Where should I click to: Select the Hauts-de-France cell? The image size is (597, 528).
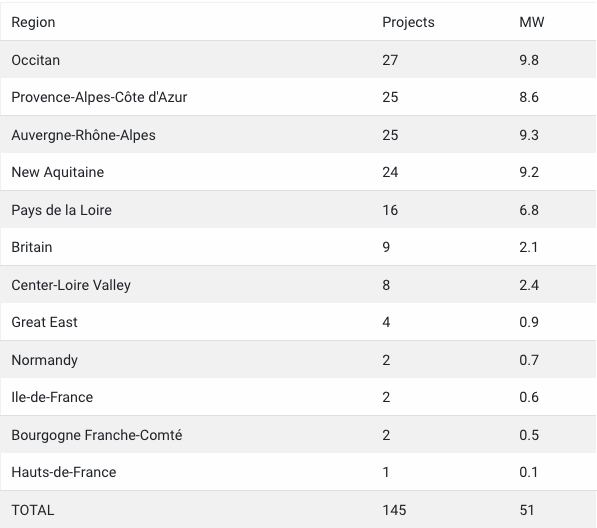pos(64,472)
